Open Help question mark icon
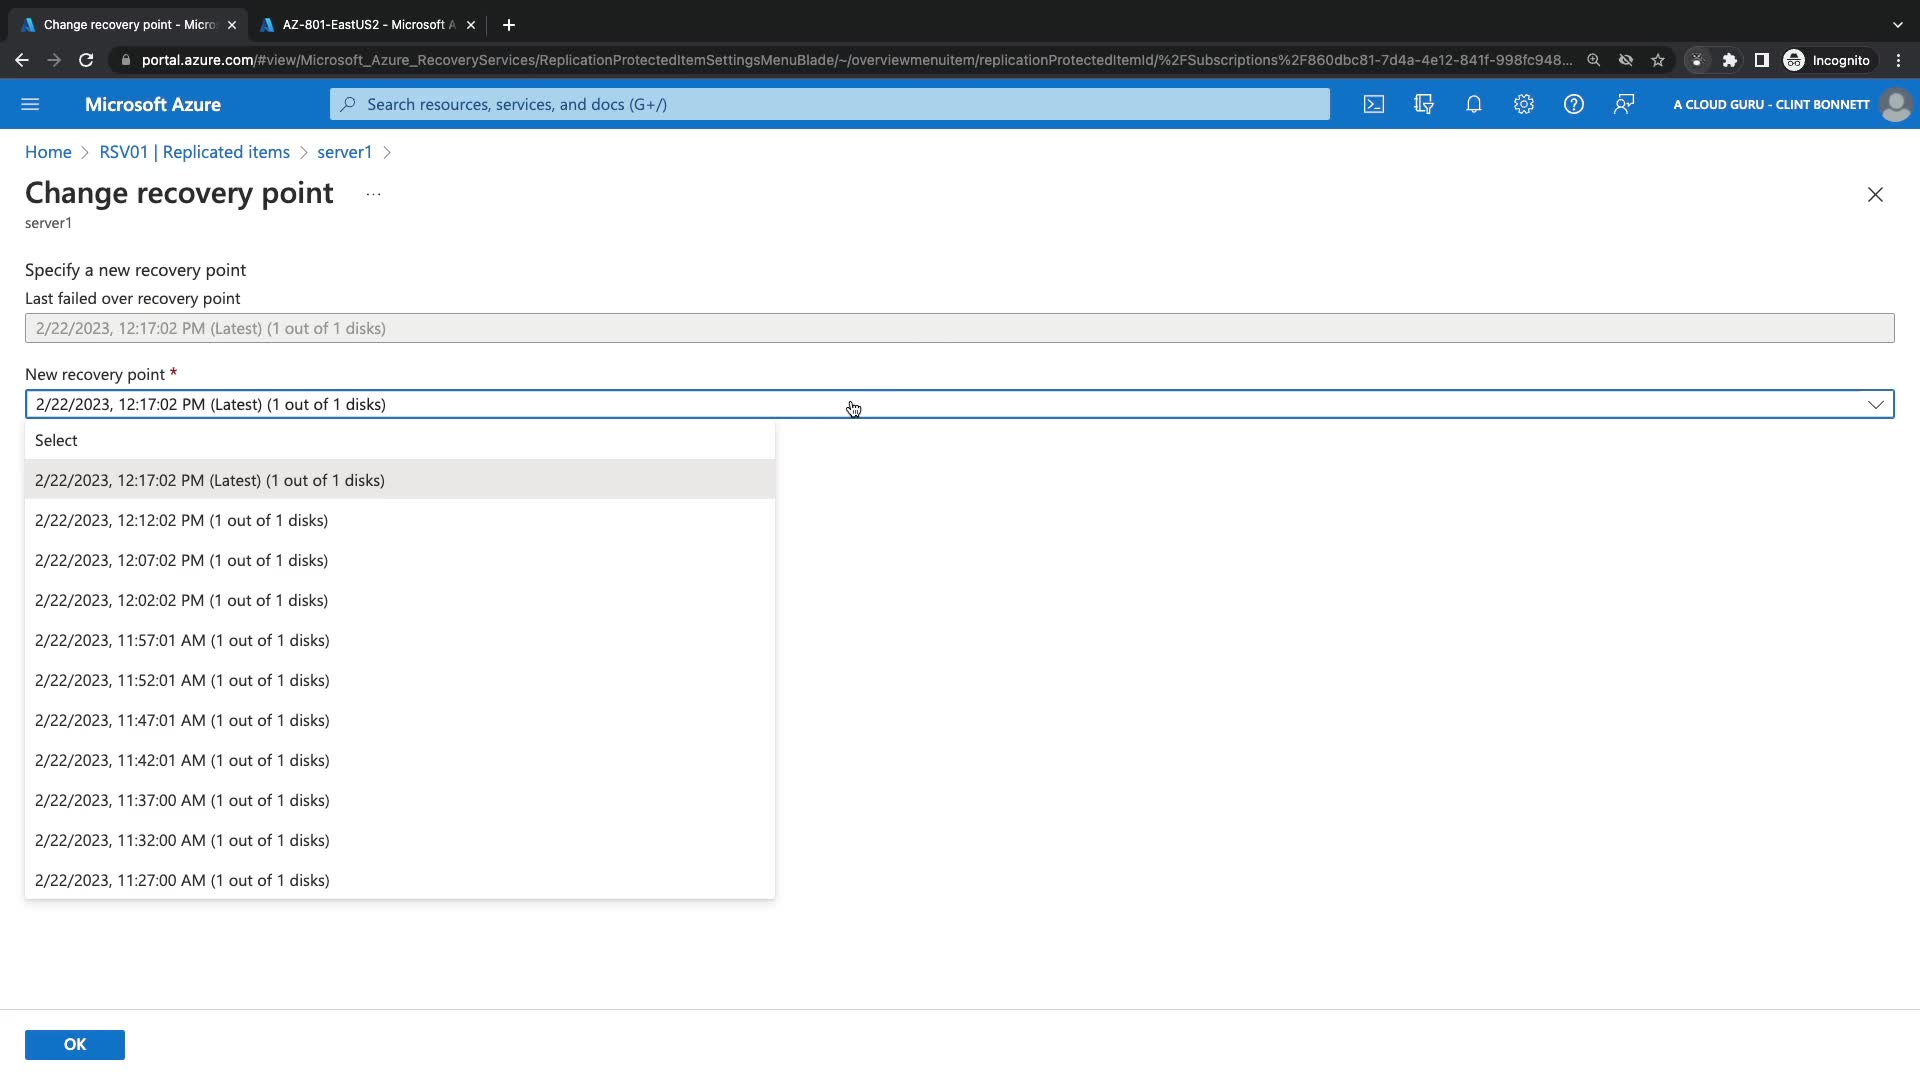 click(x=1574, y=104)
